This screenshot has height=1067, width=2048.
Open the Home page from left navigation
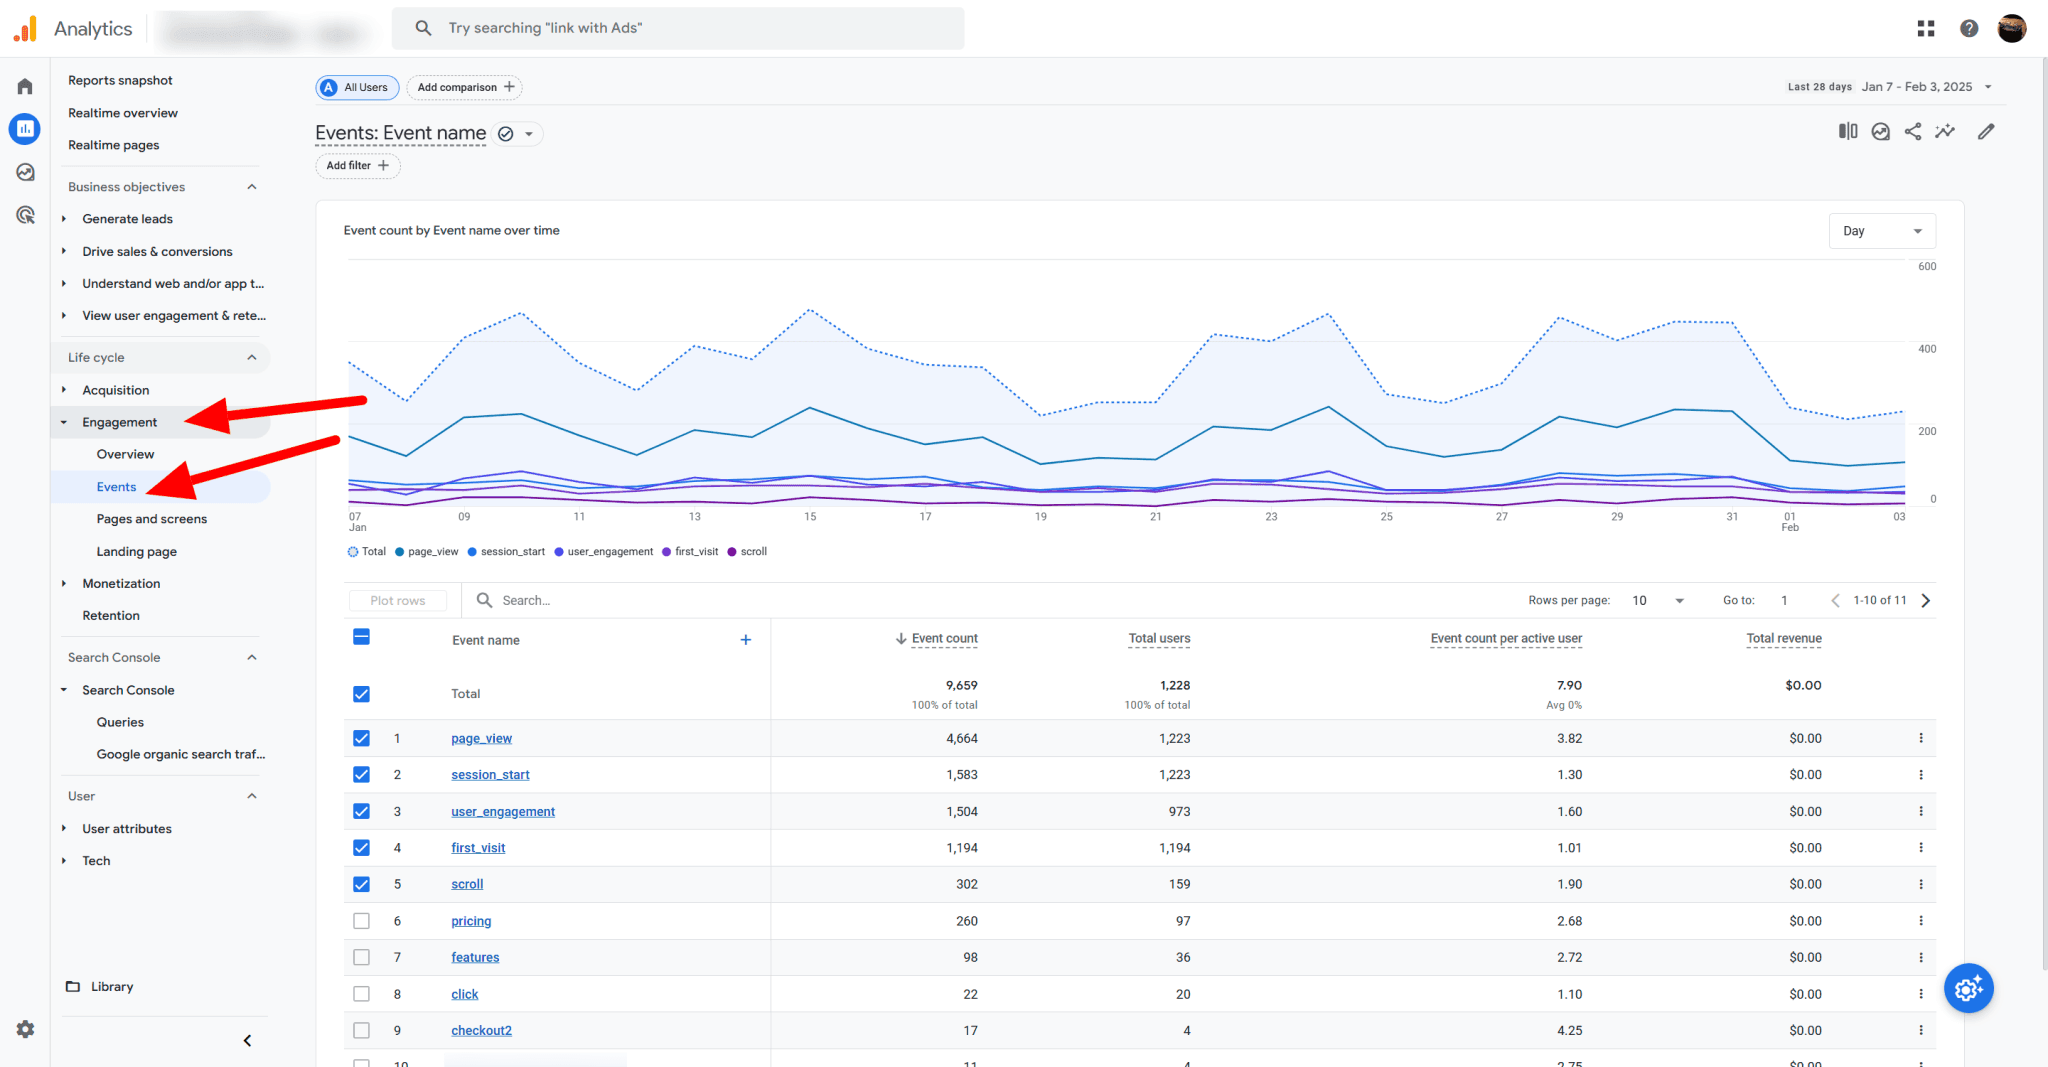pos(24,85)
